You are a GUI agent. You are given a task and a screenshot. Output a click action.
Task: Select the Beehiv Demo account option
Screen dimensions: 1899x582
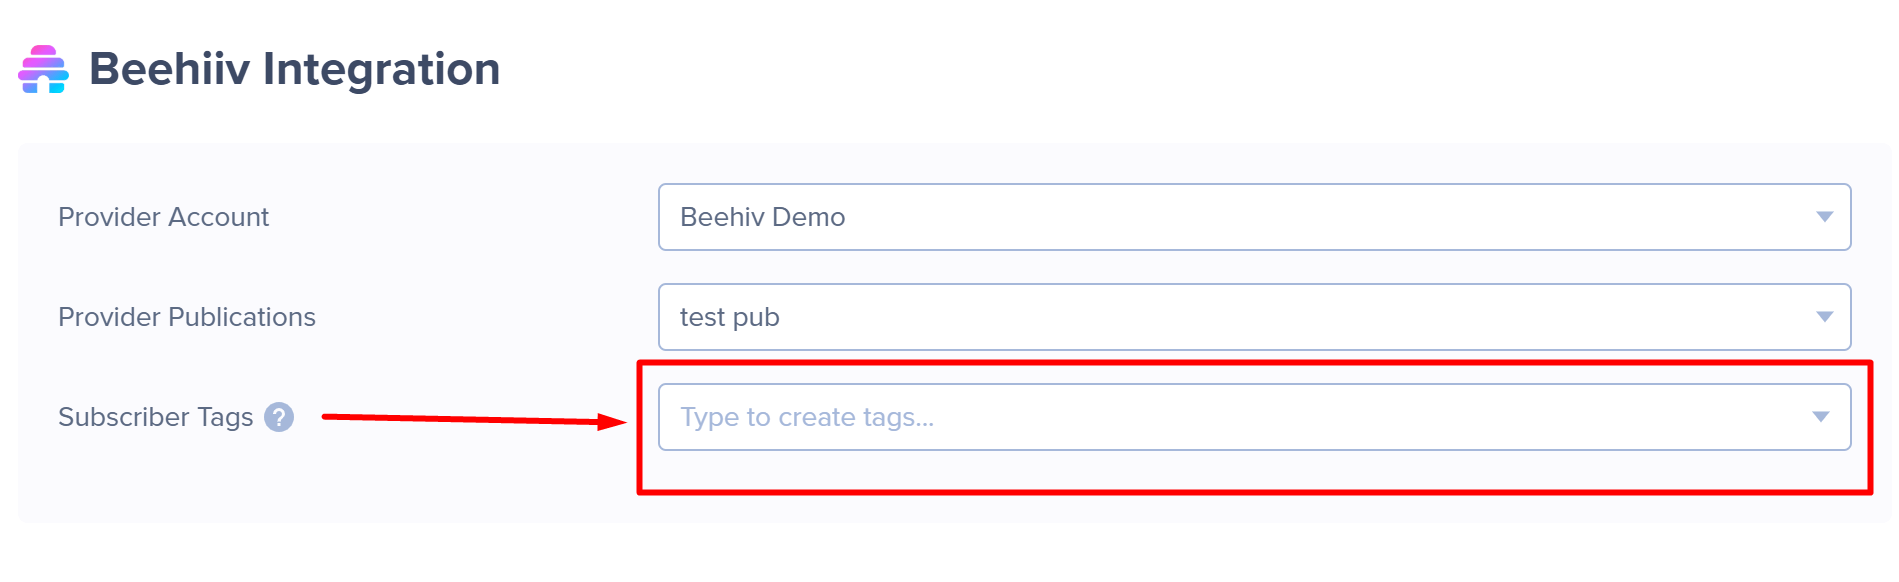[763, 217]
